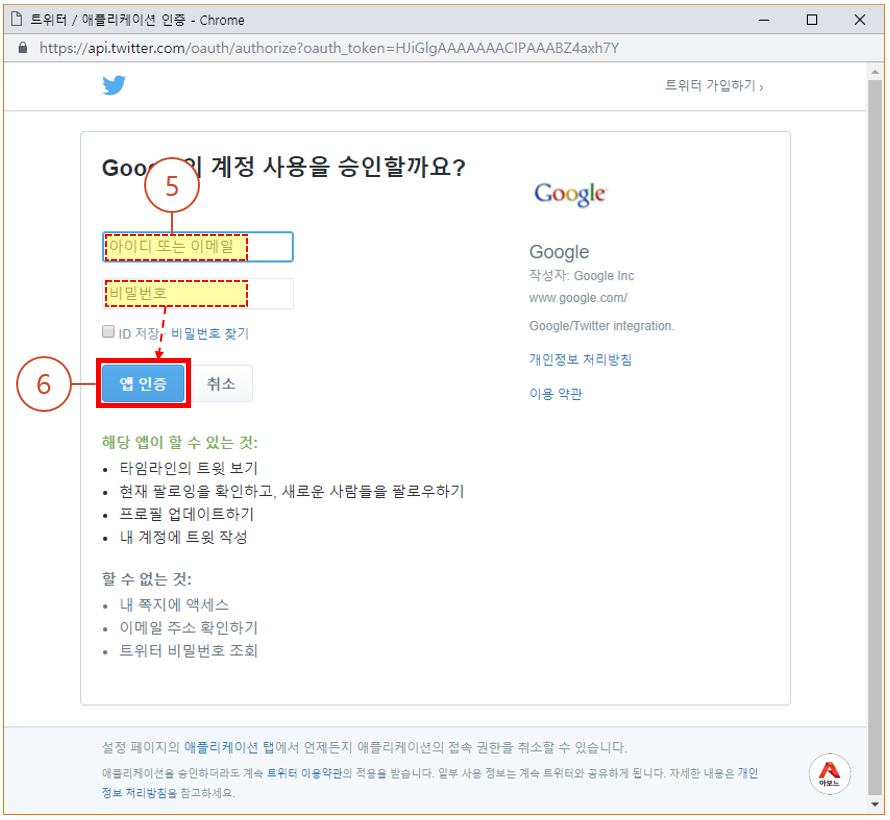
Task: Click the scrollbar up arrow
Action: coord(875,72)
